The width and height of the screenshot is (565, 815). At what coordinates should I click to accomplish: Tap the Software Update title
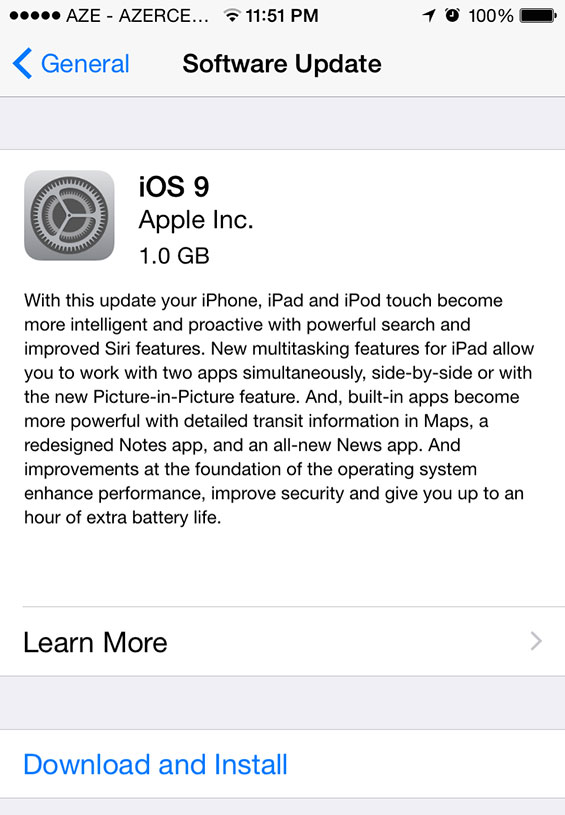(x=282, y=64)
